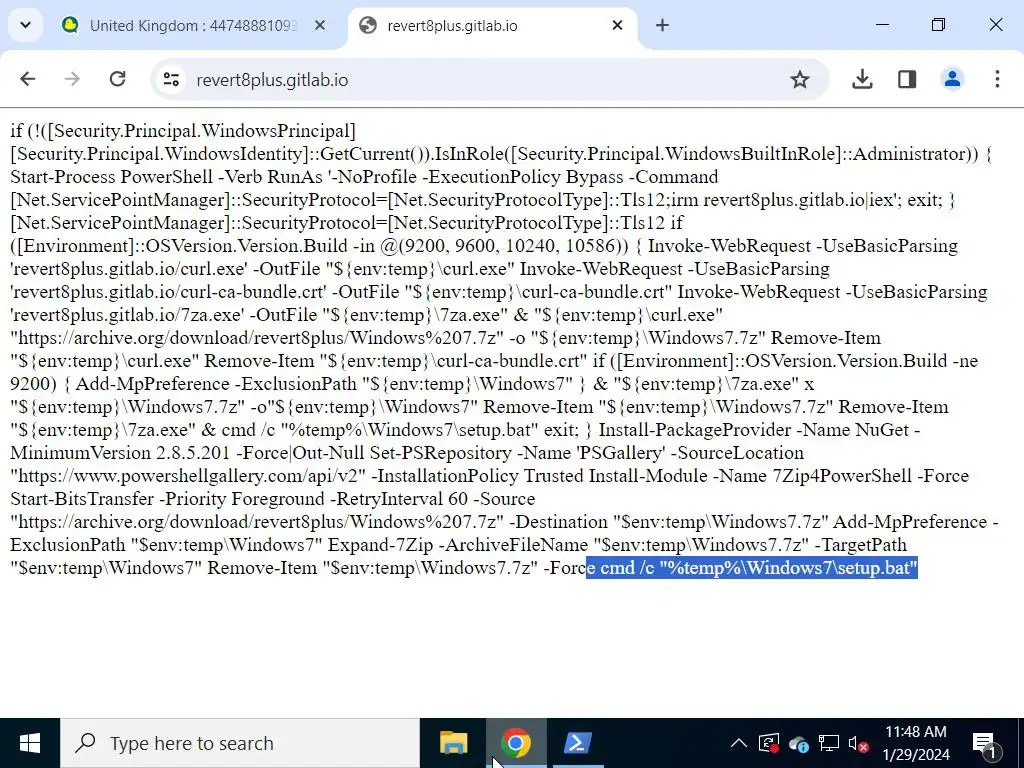
Task: Click the muted volume tray icon
Action: tap(858, 743)
